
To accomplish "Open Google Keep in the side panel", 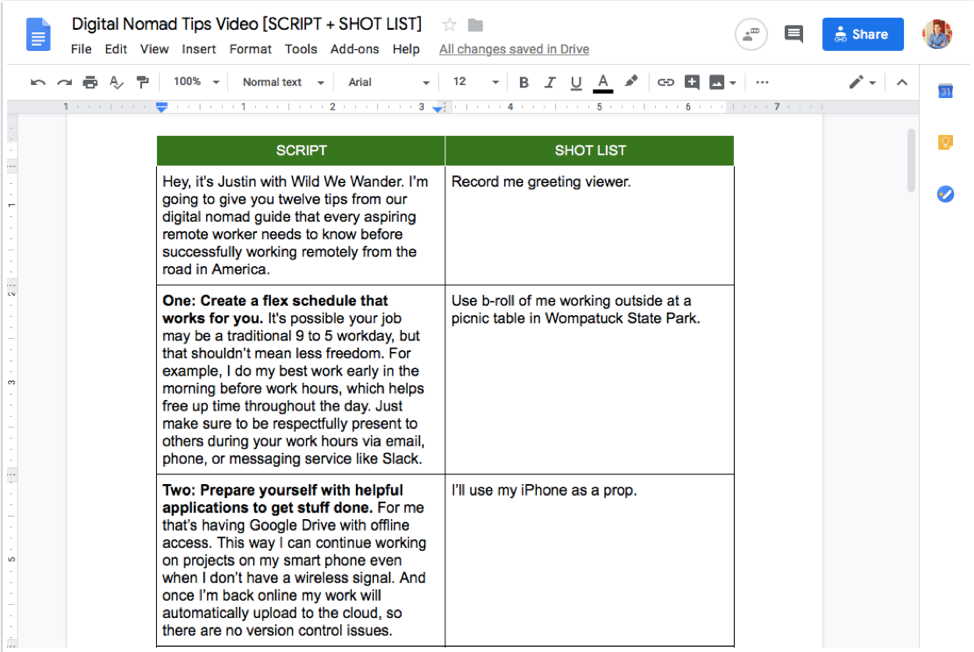I will 945,143.
